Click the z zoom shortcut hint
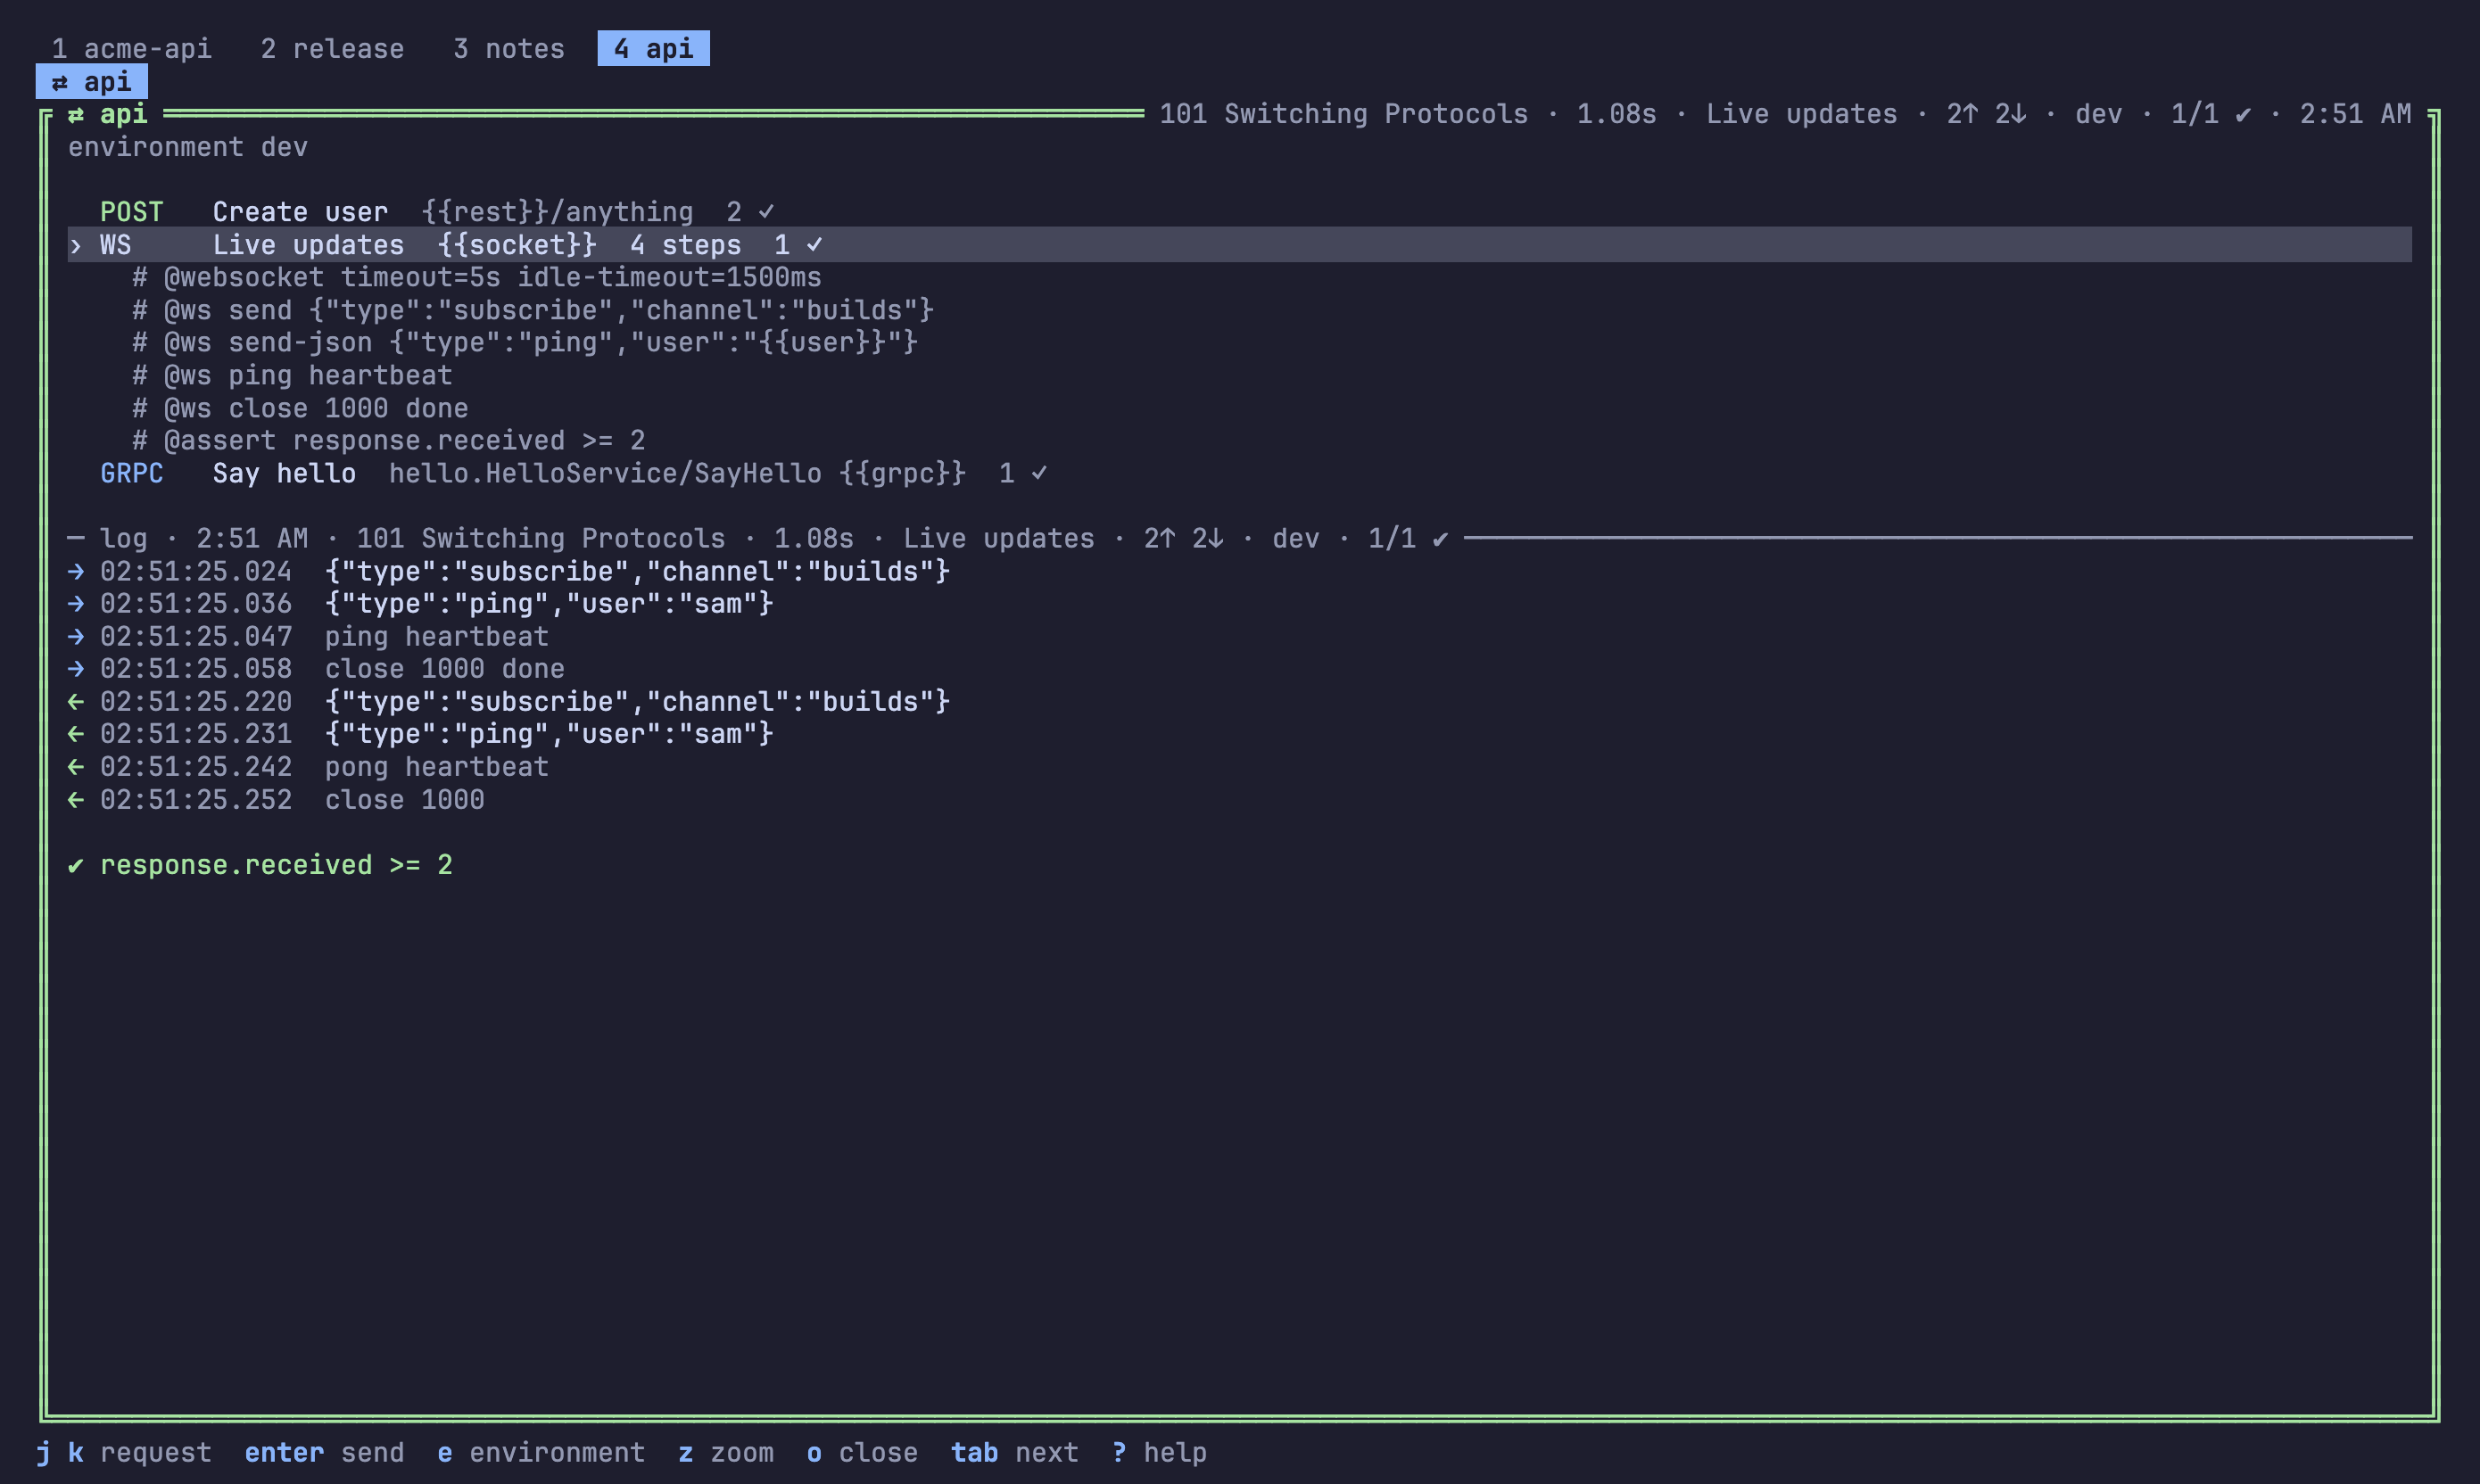 [726, 1452]
